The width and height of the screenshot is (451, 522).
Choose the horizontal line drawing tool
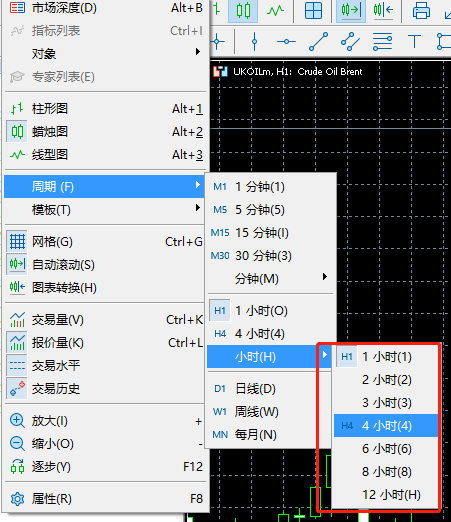286,42
